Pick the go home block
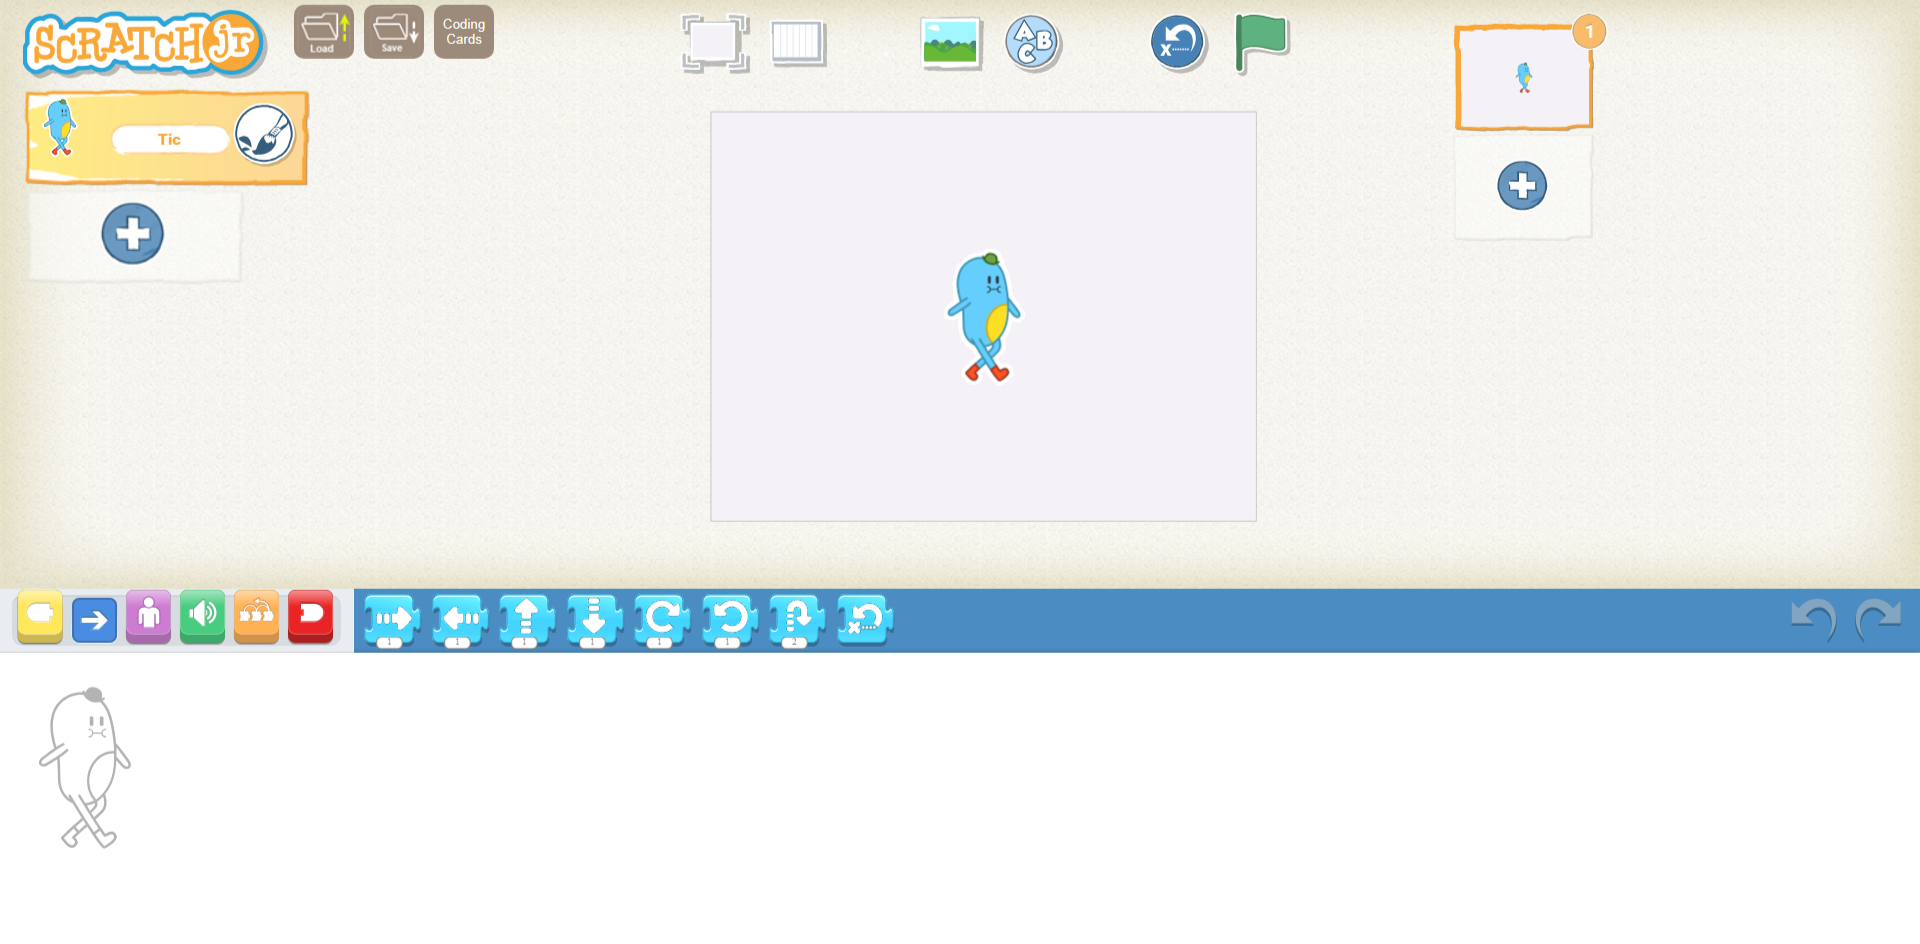 click(x=864, y=621)
